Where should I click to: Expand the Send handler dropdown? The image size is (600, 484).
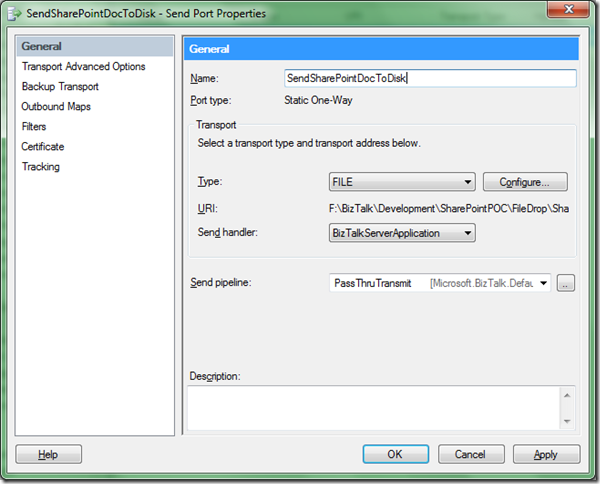point(402,233)
